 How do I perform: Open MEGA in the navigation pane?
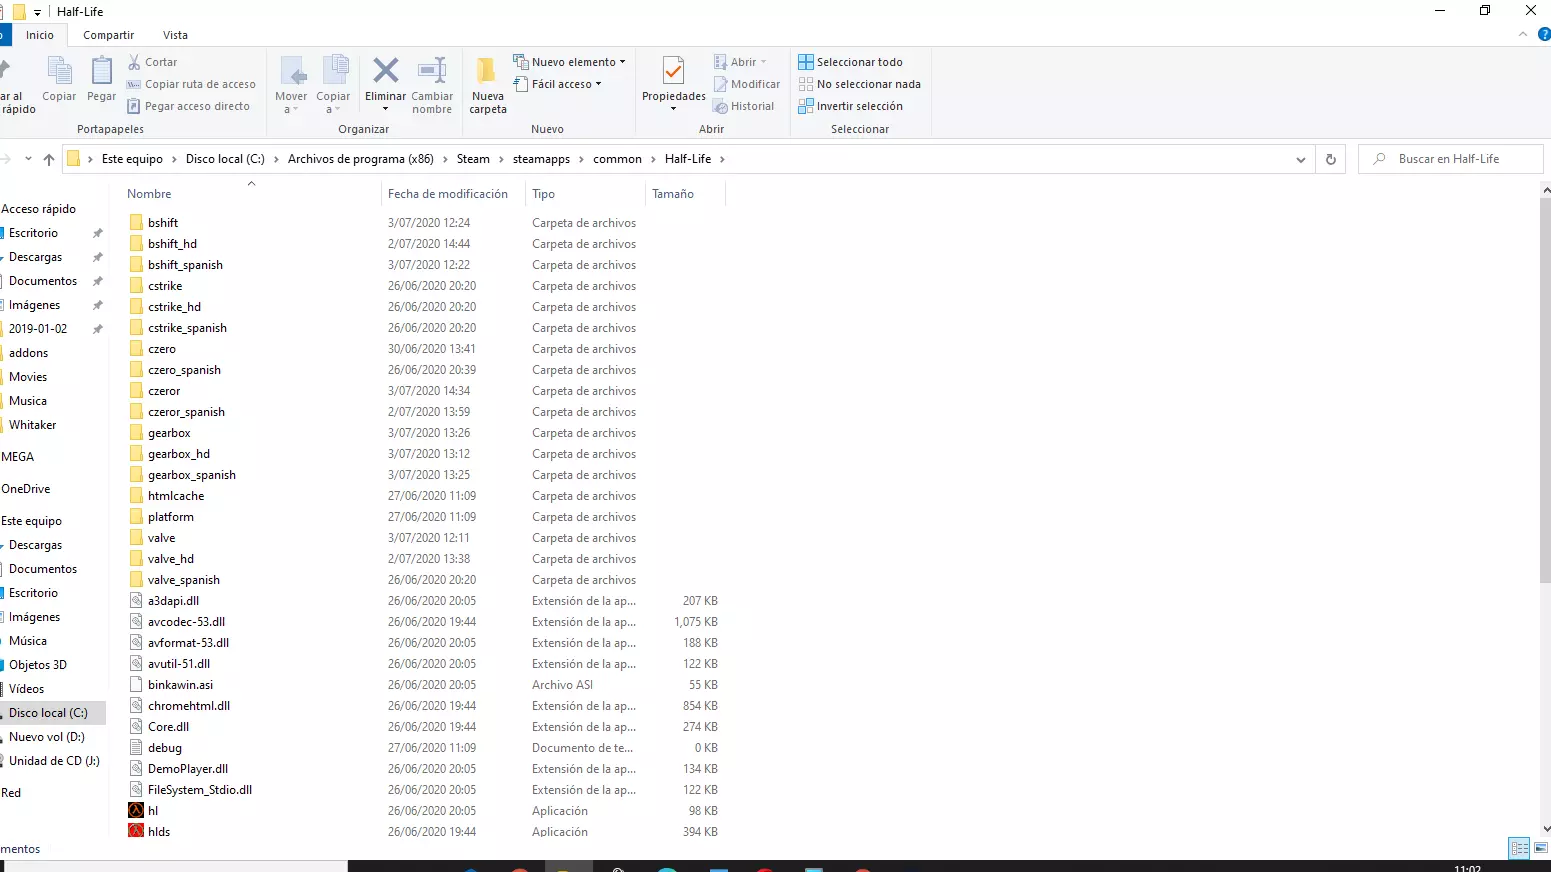click(x=18, y=457)
